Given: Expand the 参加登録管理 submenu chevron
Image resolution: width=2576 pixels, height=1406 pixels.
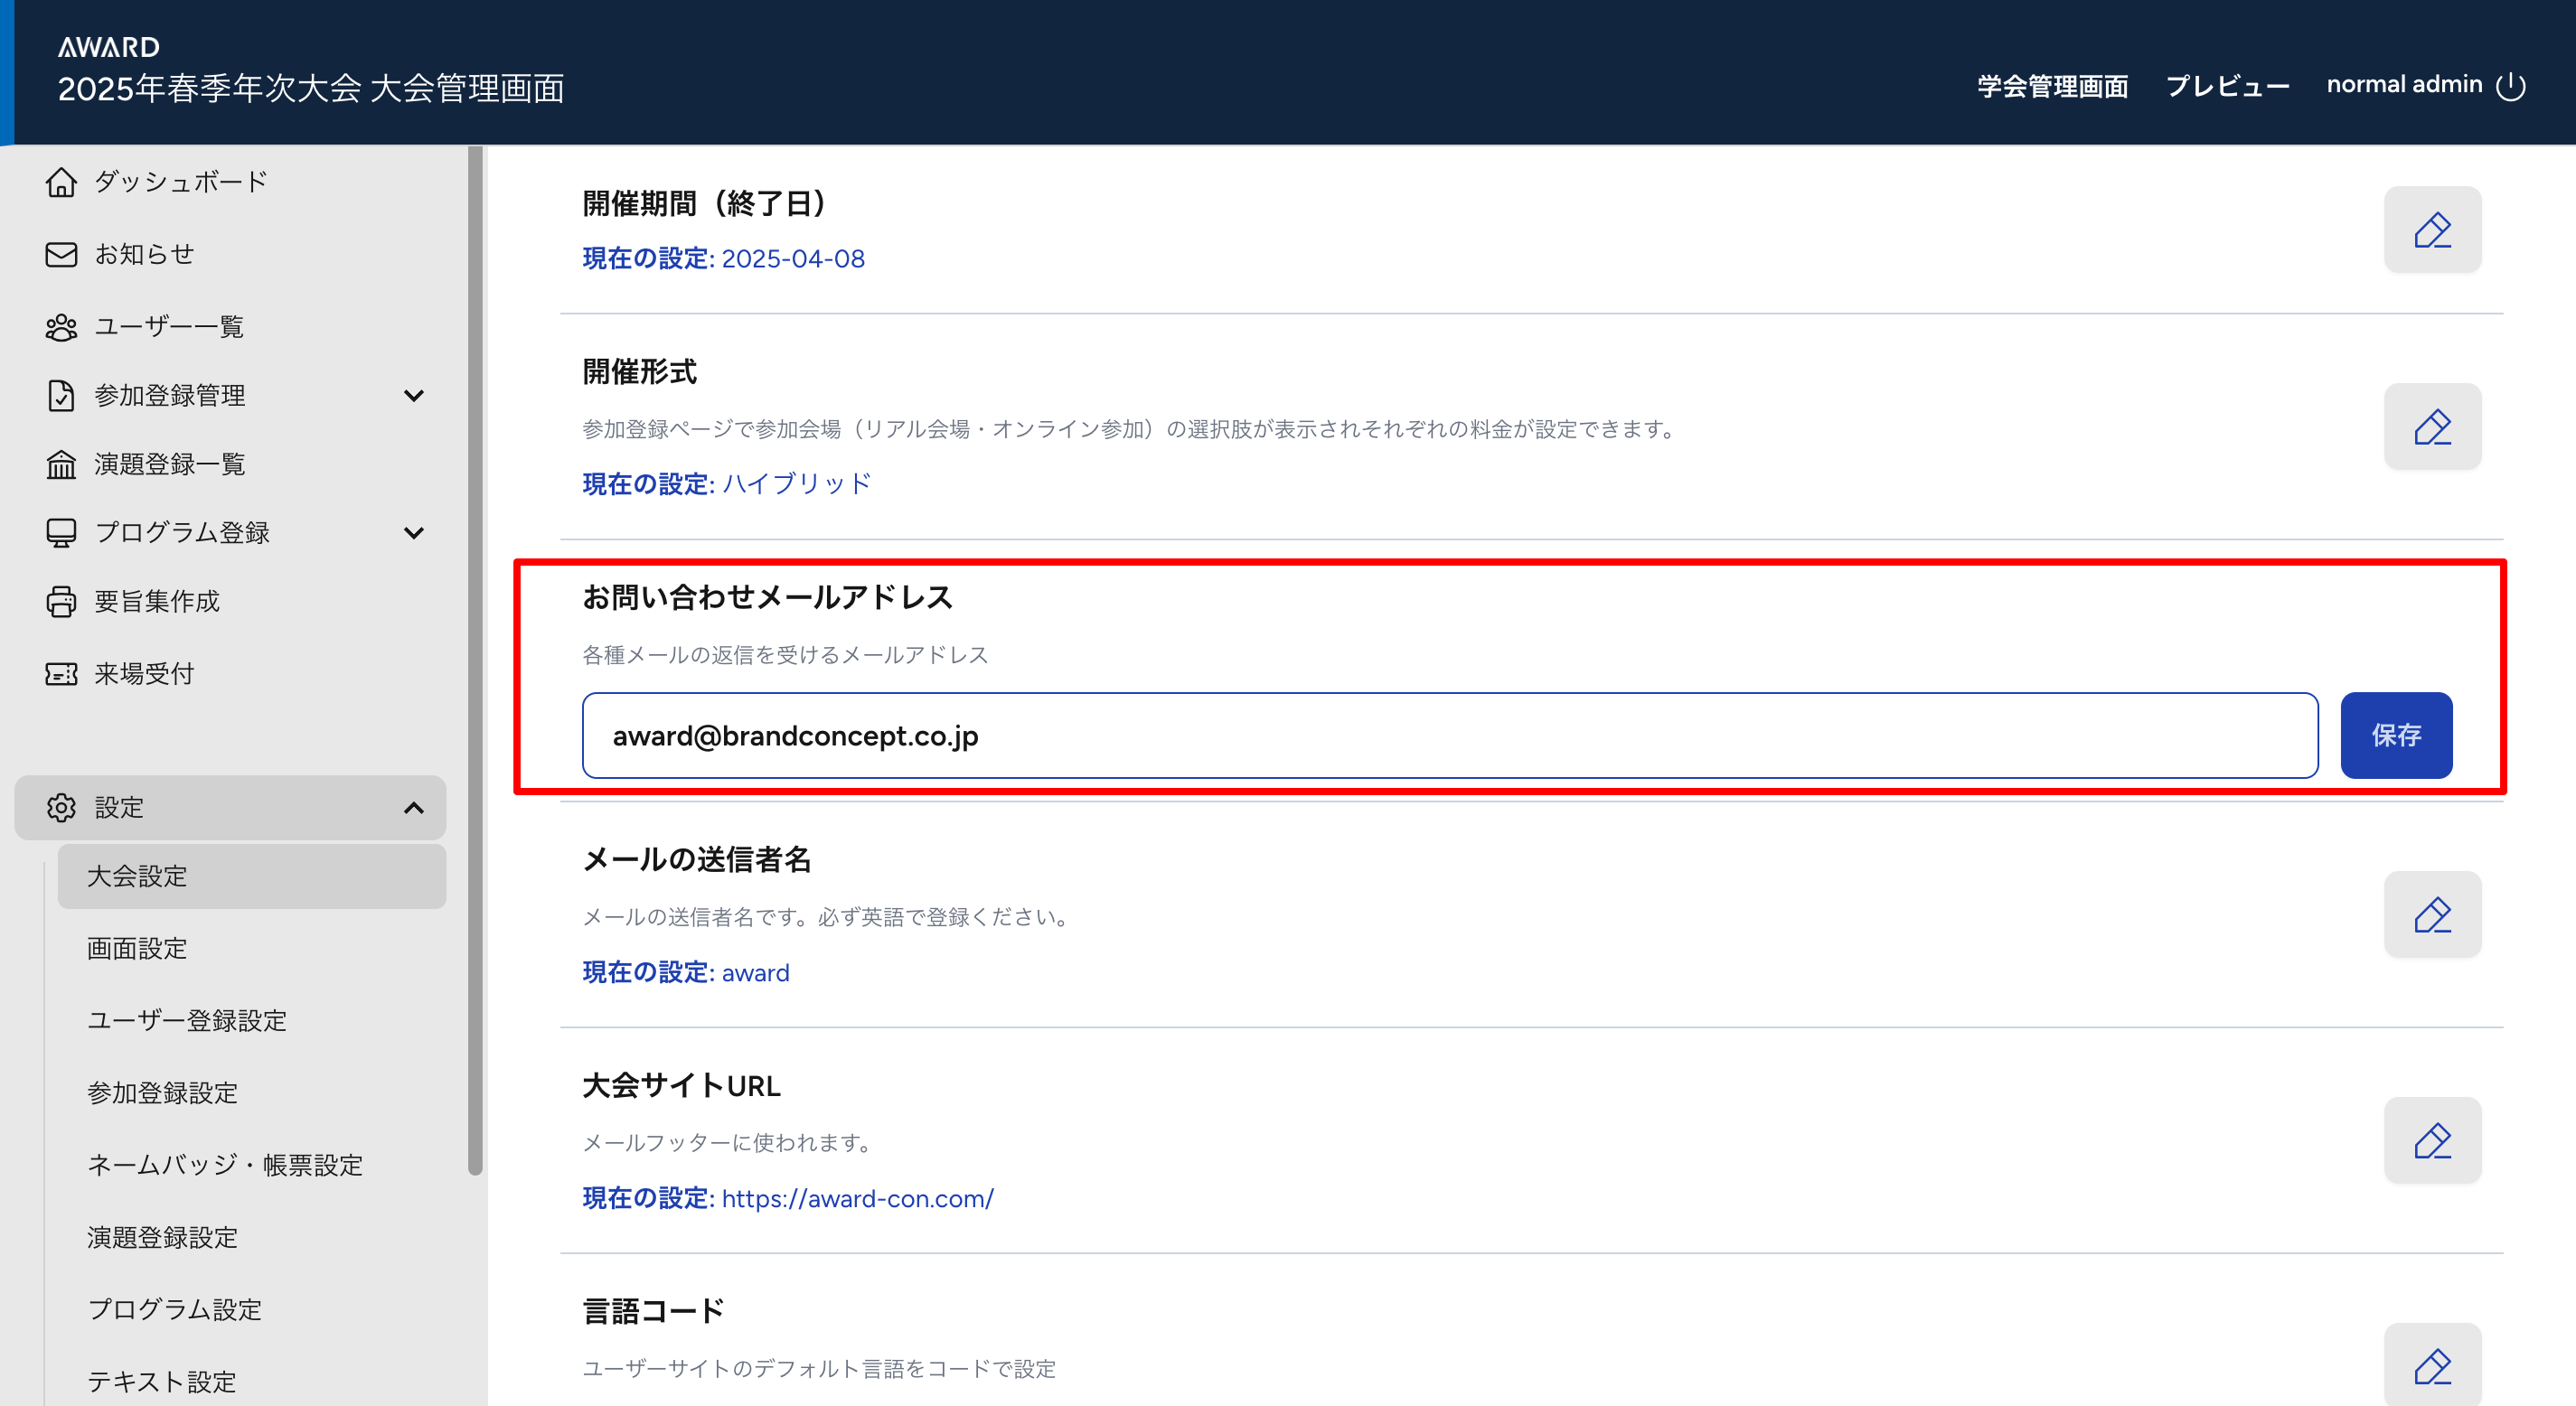Looking at the screenshot, I should pyautogui.click(x=413, y=396).
